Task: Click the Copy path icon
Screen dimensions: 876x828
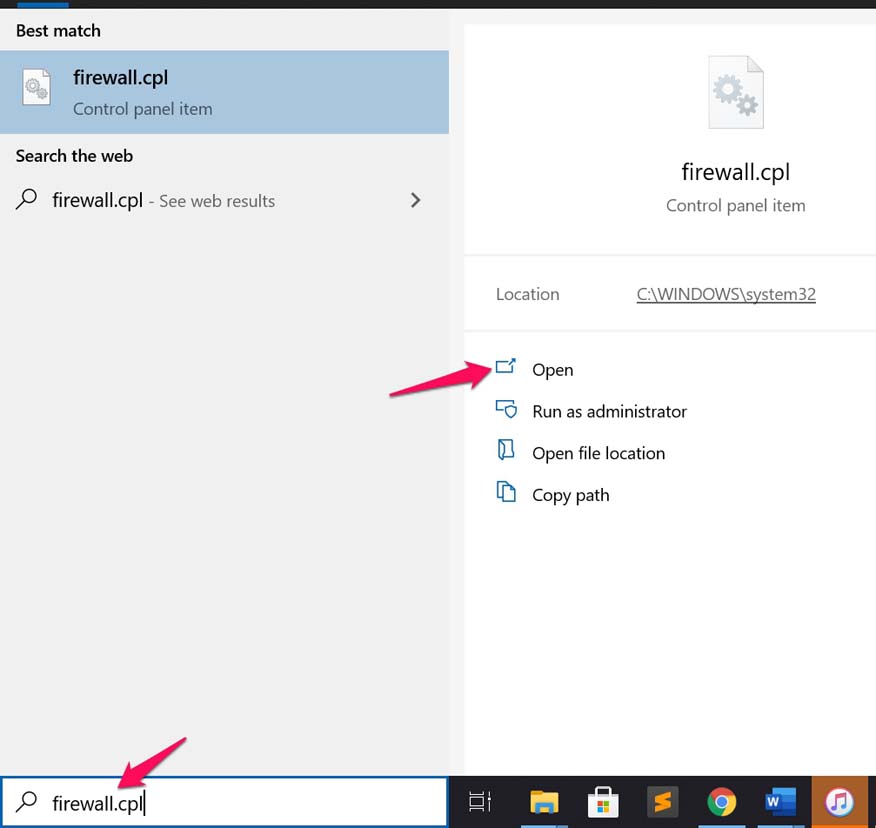Action: pyautogui.click(x=506, y=492)
